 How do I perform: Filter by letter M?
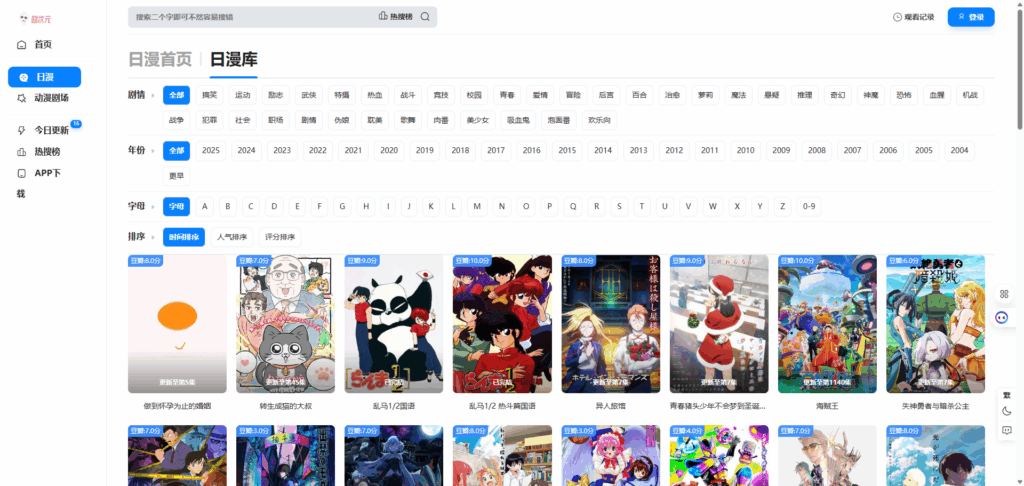pyautogui.click(x=477, y=206)
